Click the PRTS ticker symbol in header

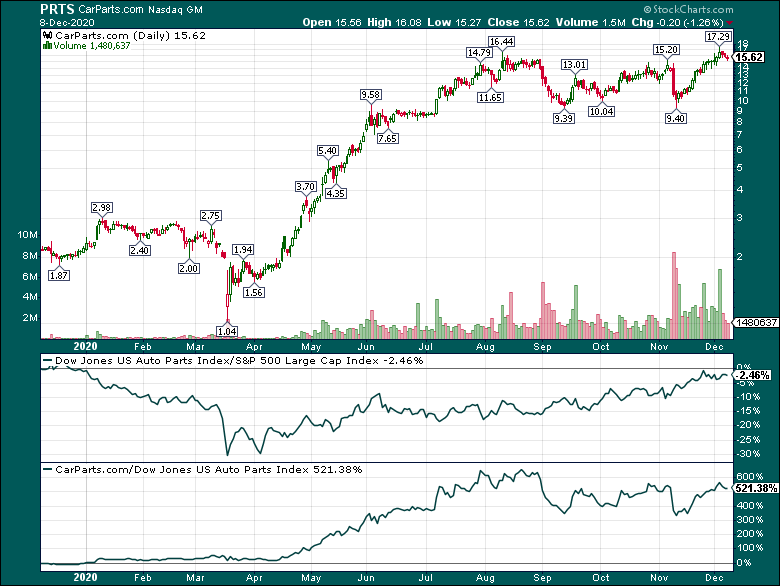(57, 9)
